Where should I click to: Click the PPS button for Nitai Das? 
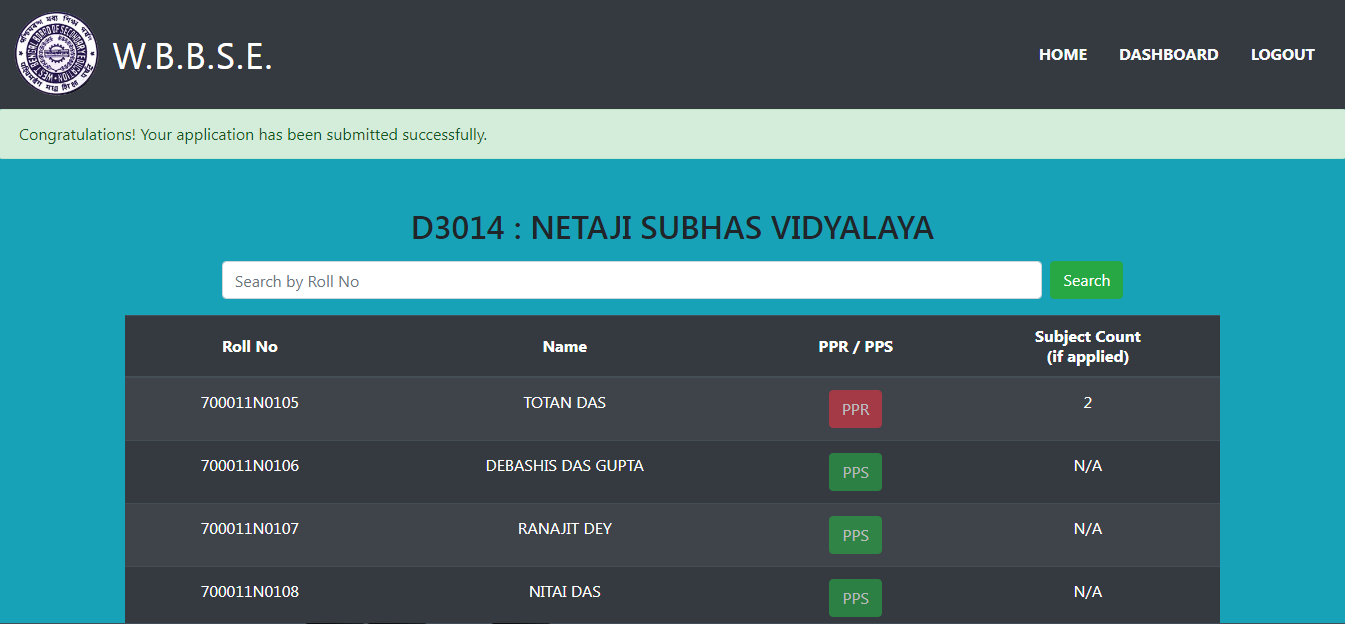point(855,598)
